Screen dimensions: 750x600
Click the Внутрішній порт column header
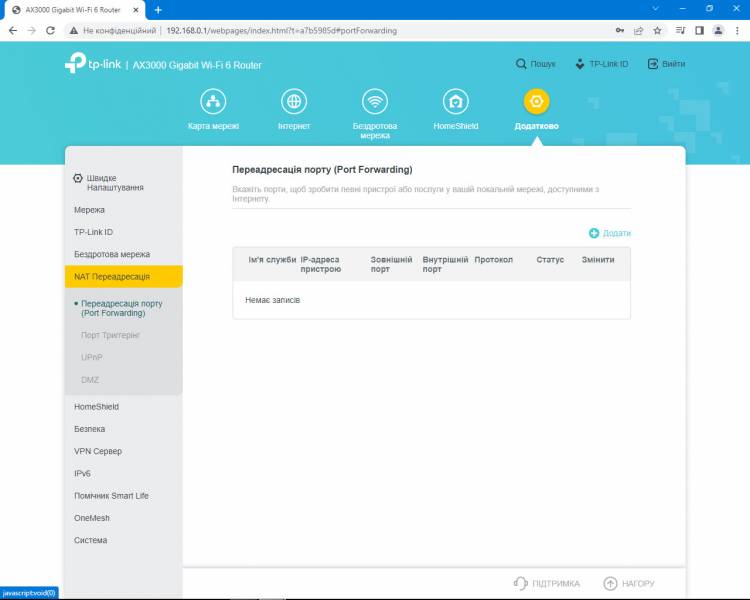pyautogui.click(x=445, y=264)
